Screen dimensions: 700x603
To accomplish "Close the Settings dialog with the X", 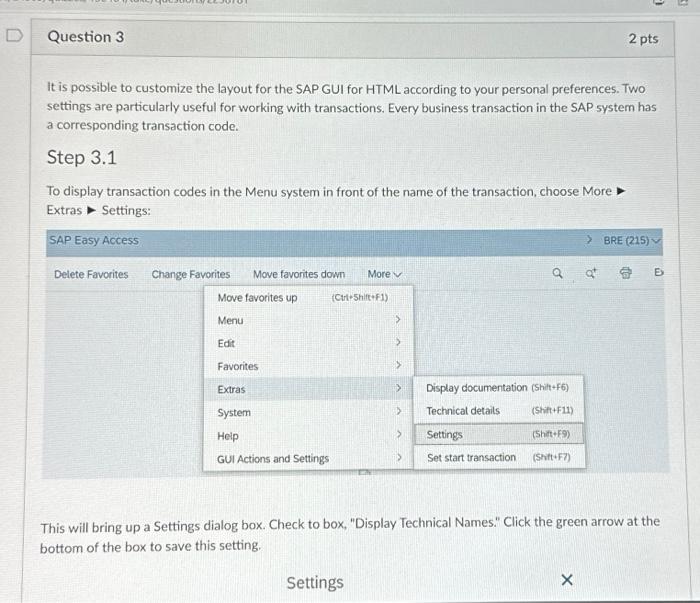I will 567,580.
